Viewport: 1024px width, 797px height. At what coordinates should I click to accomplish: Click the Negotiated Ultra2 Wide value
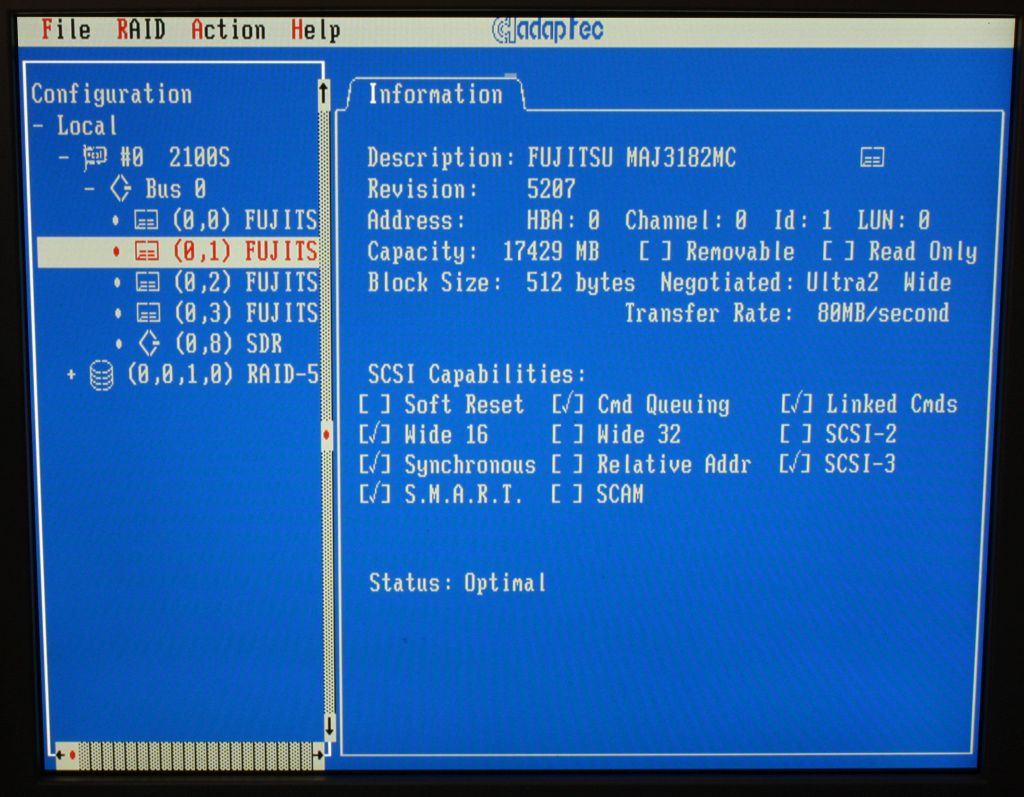[x=878, y=282]
